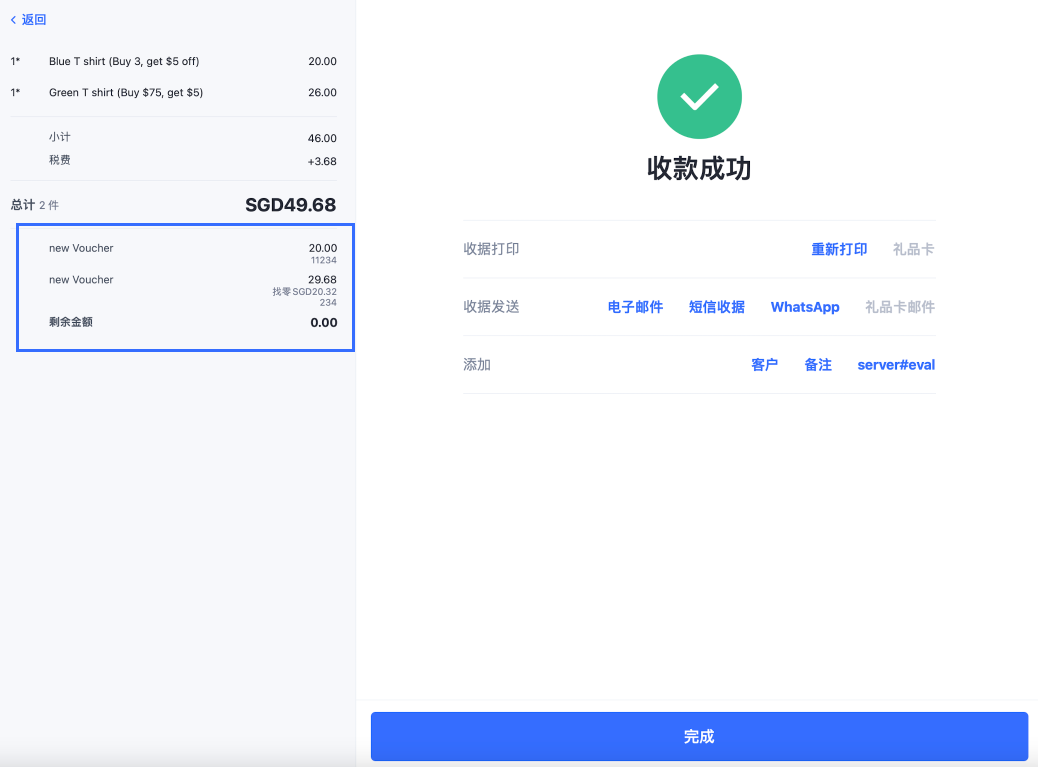The height and width of the screenshot is (767, 1038).
Task: Open the server#eval selector
Action: (x=896, y=365)
